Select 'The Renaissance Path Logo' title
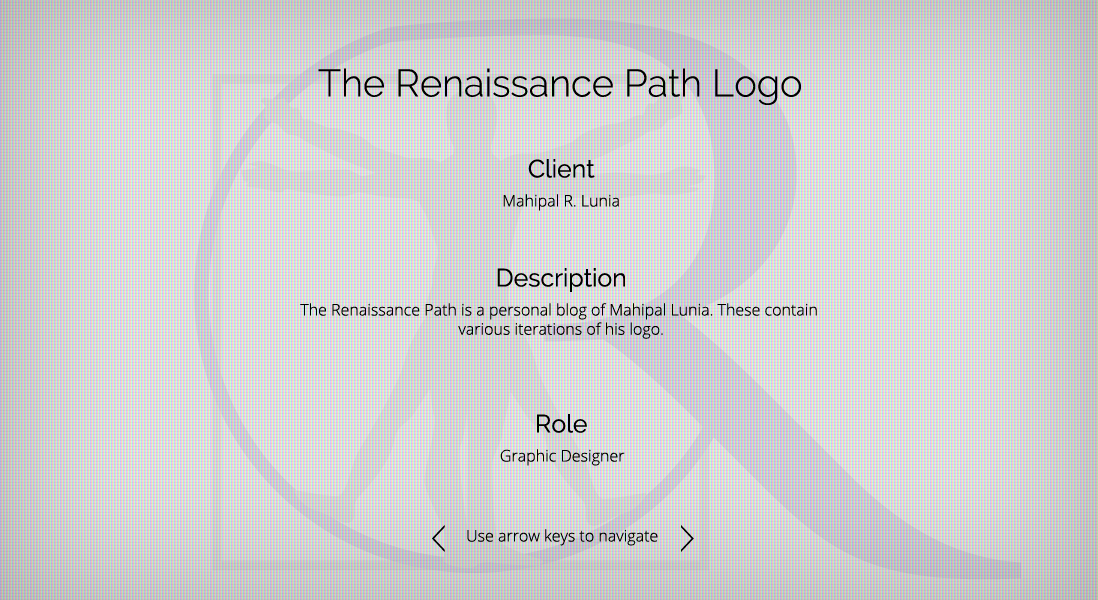 pos(559,83)
